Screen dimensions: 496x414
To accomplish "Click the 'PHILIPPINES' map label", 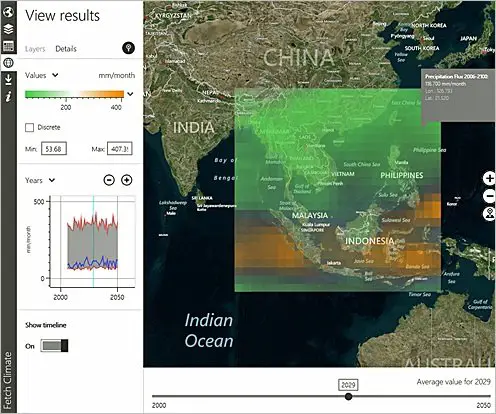I will click(402, 175).
